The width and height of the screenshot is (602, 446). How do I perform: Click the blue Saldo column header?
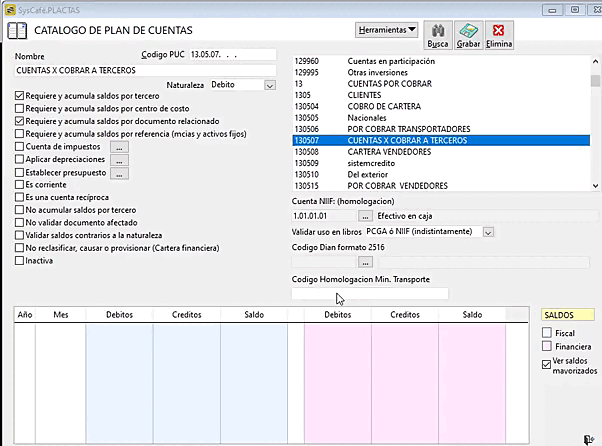[254, 315]
